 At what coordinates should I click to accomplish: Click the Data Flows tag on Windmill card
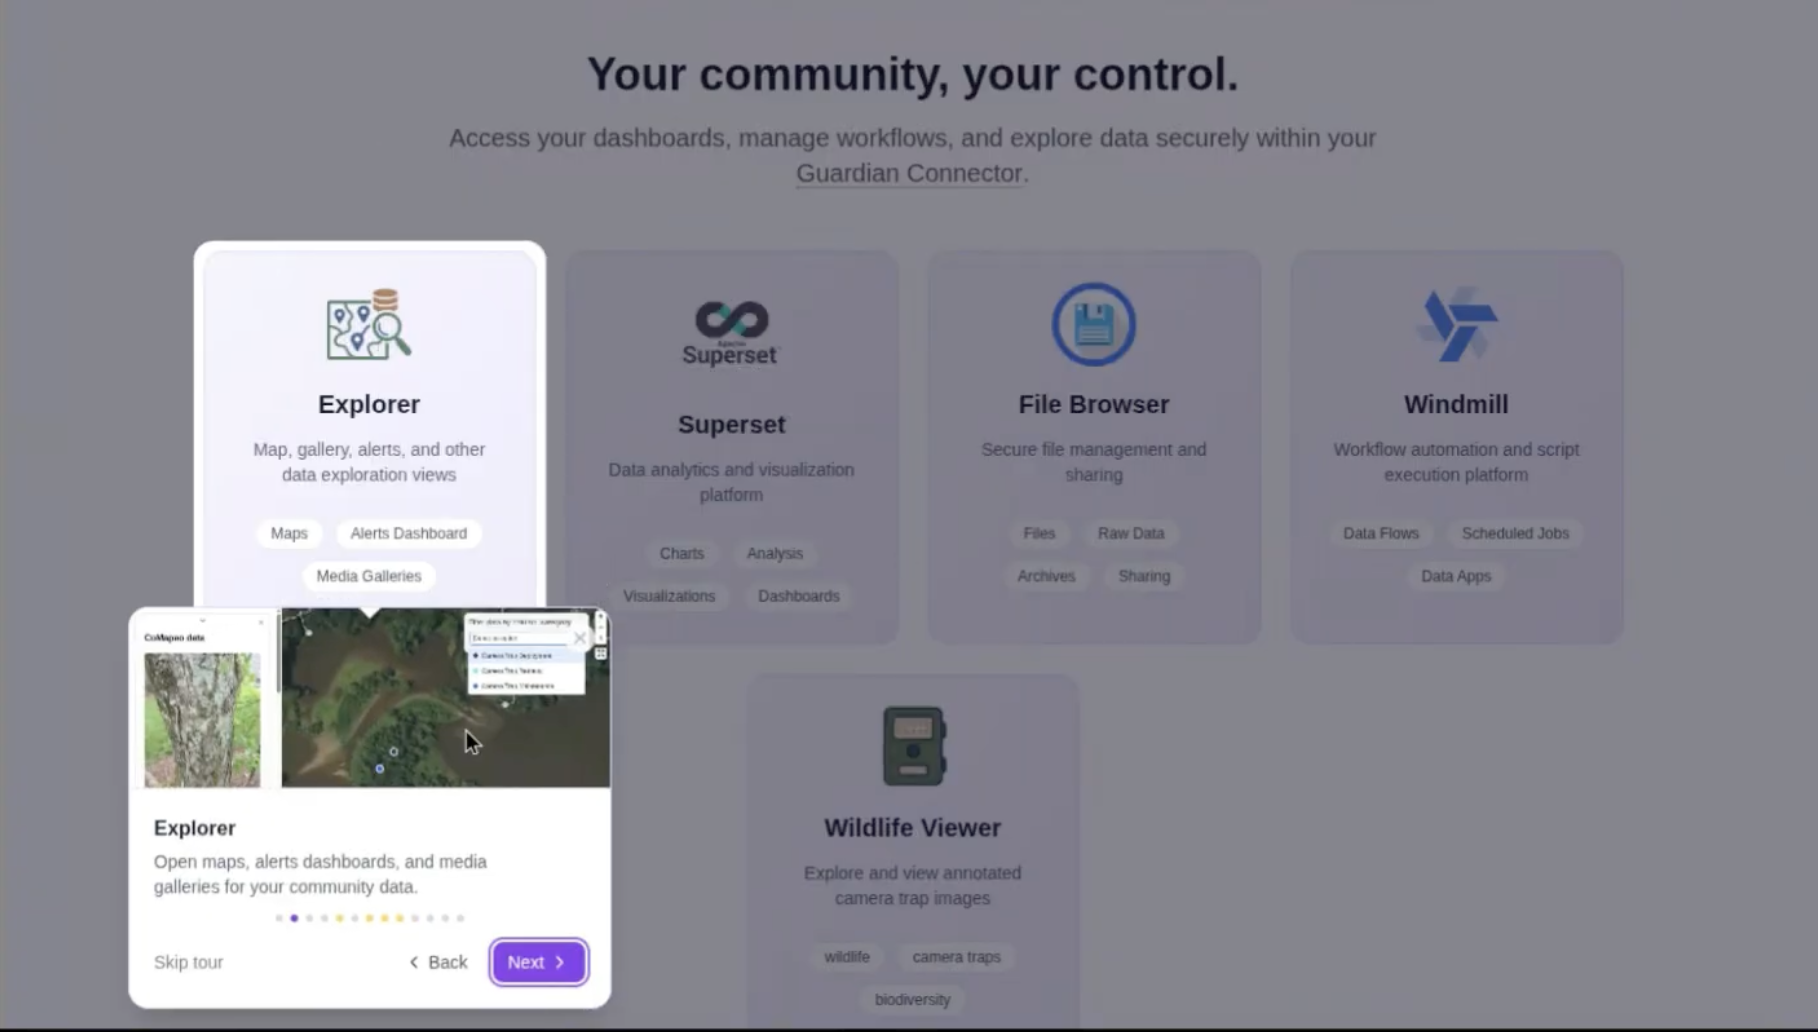click(x=1381, y=533)
